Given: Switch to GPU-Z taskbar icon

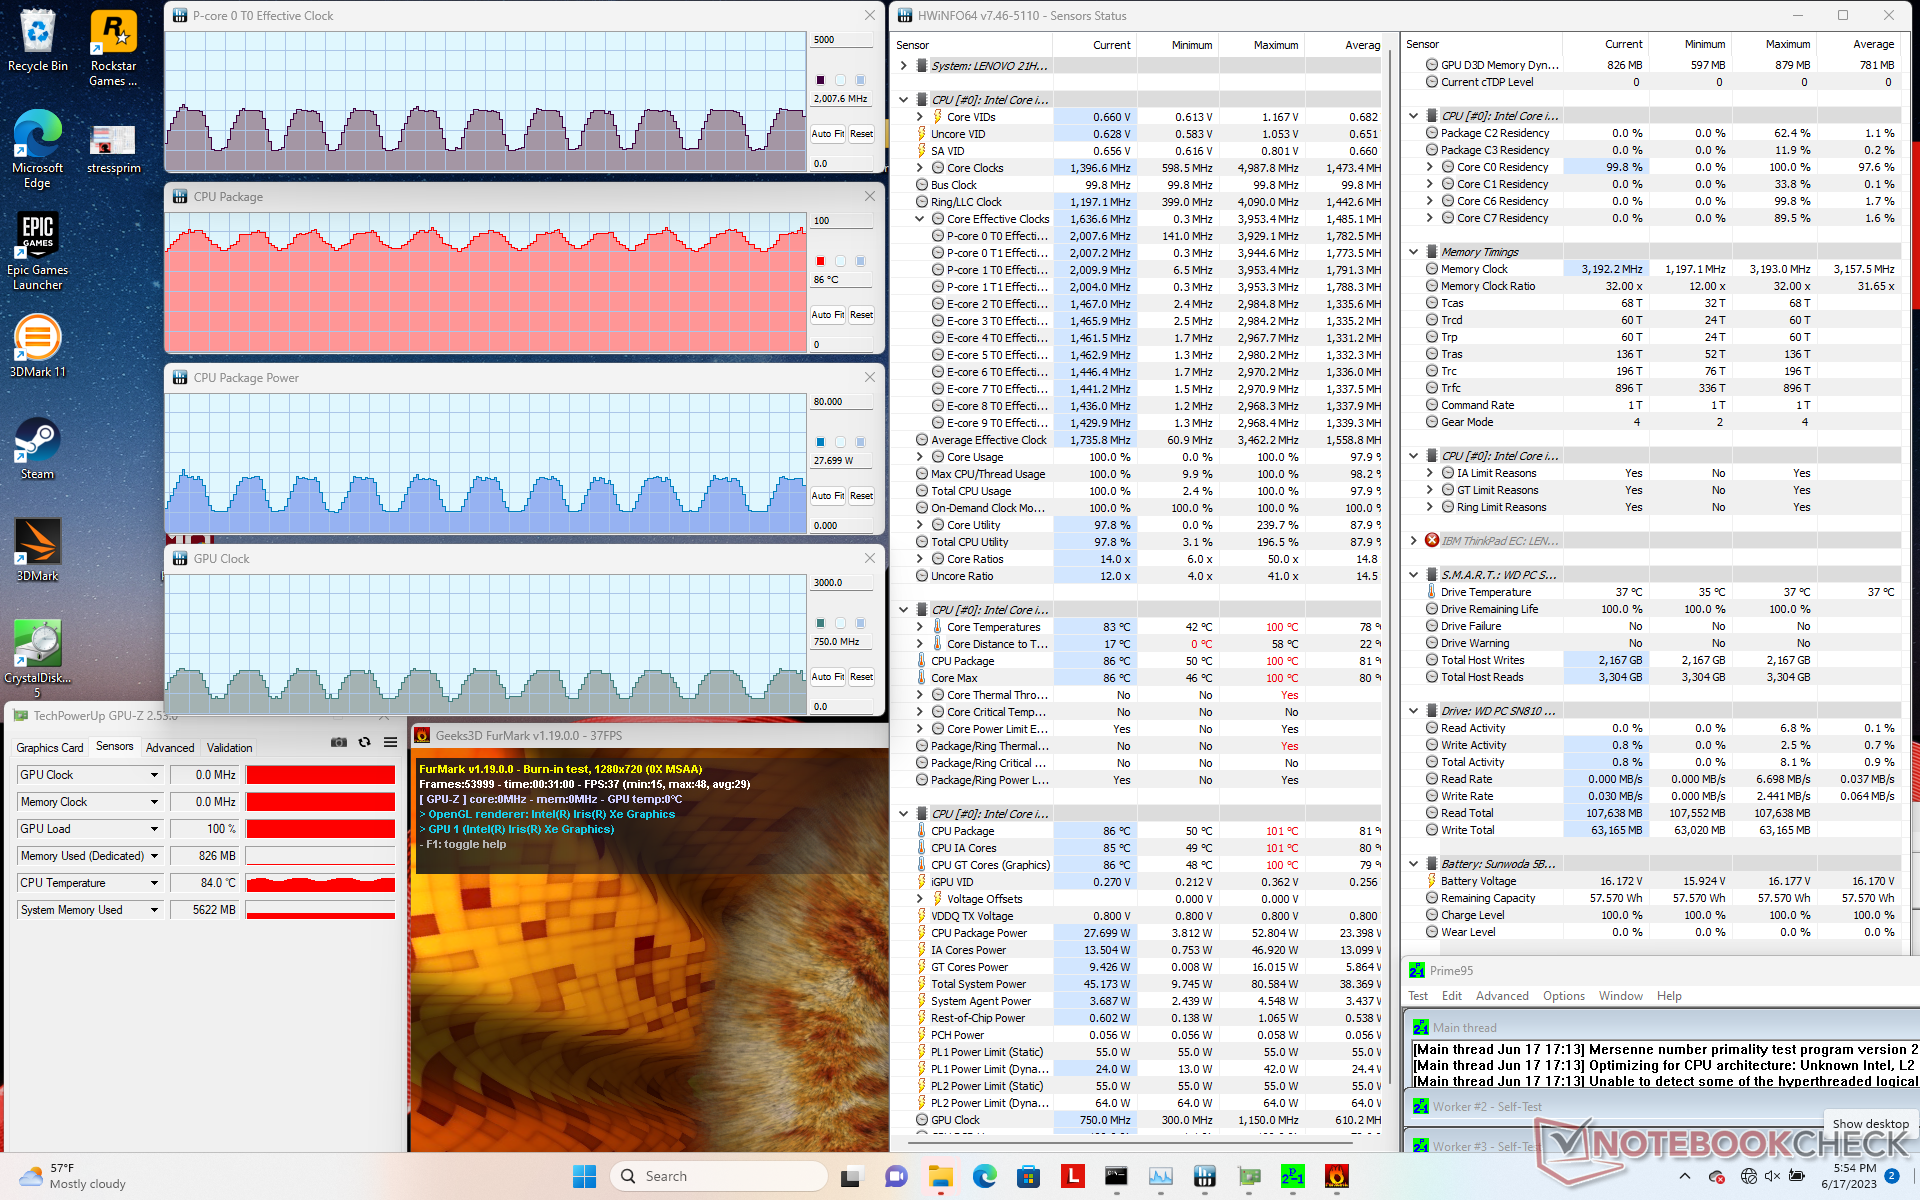Looking at the screenshot, I should [x=1249, y=1176].
